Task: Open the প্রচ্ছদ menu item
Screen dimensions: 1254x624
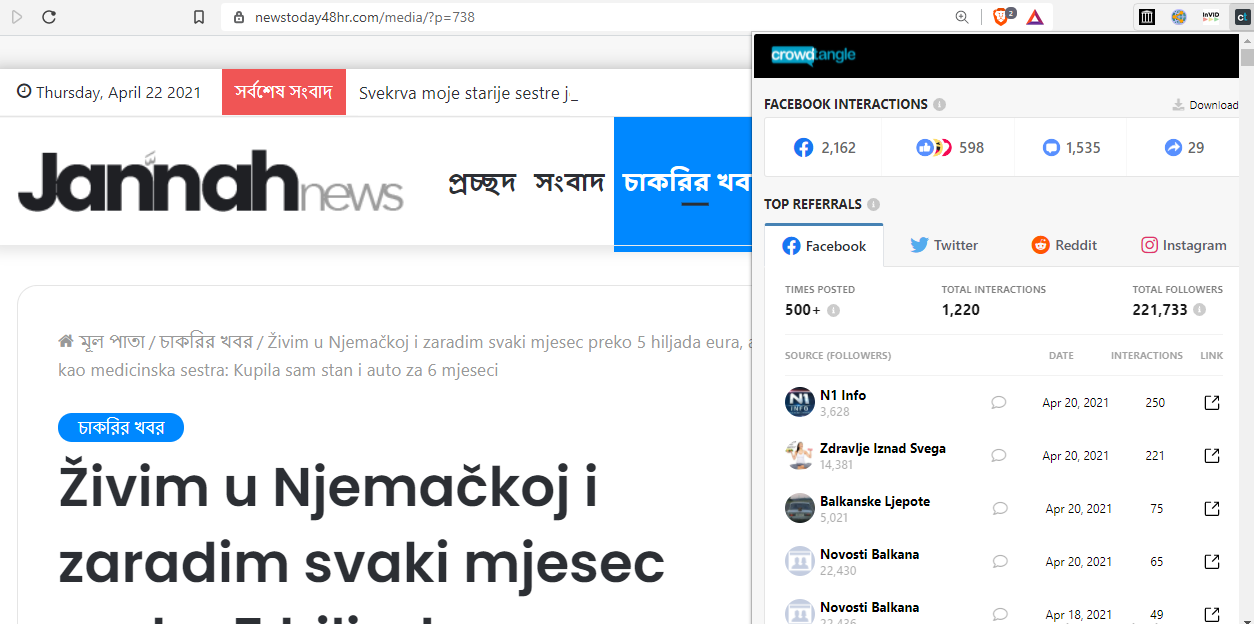Action: (482, 182)
